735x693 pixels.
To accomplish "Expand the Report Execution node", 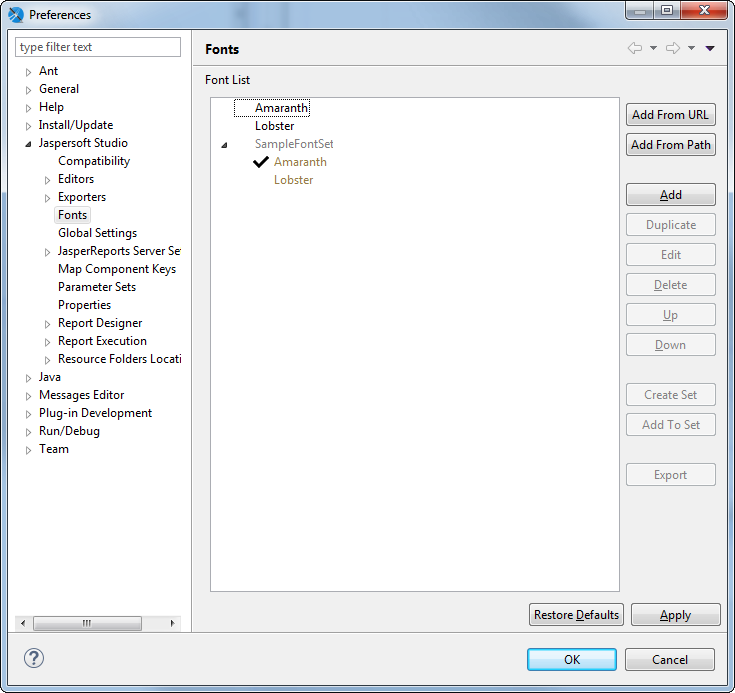I will click(47, 342).
